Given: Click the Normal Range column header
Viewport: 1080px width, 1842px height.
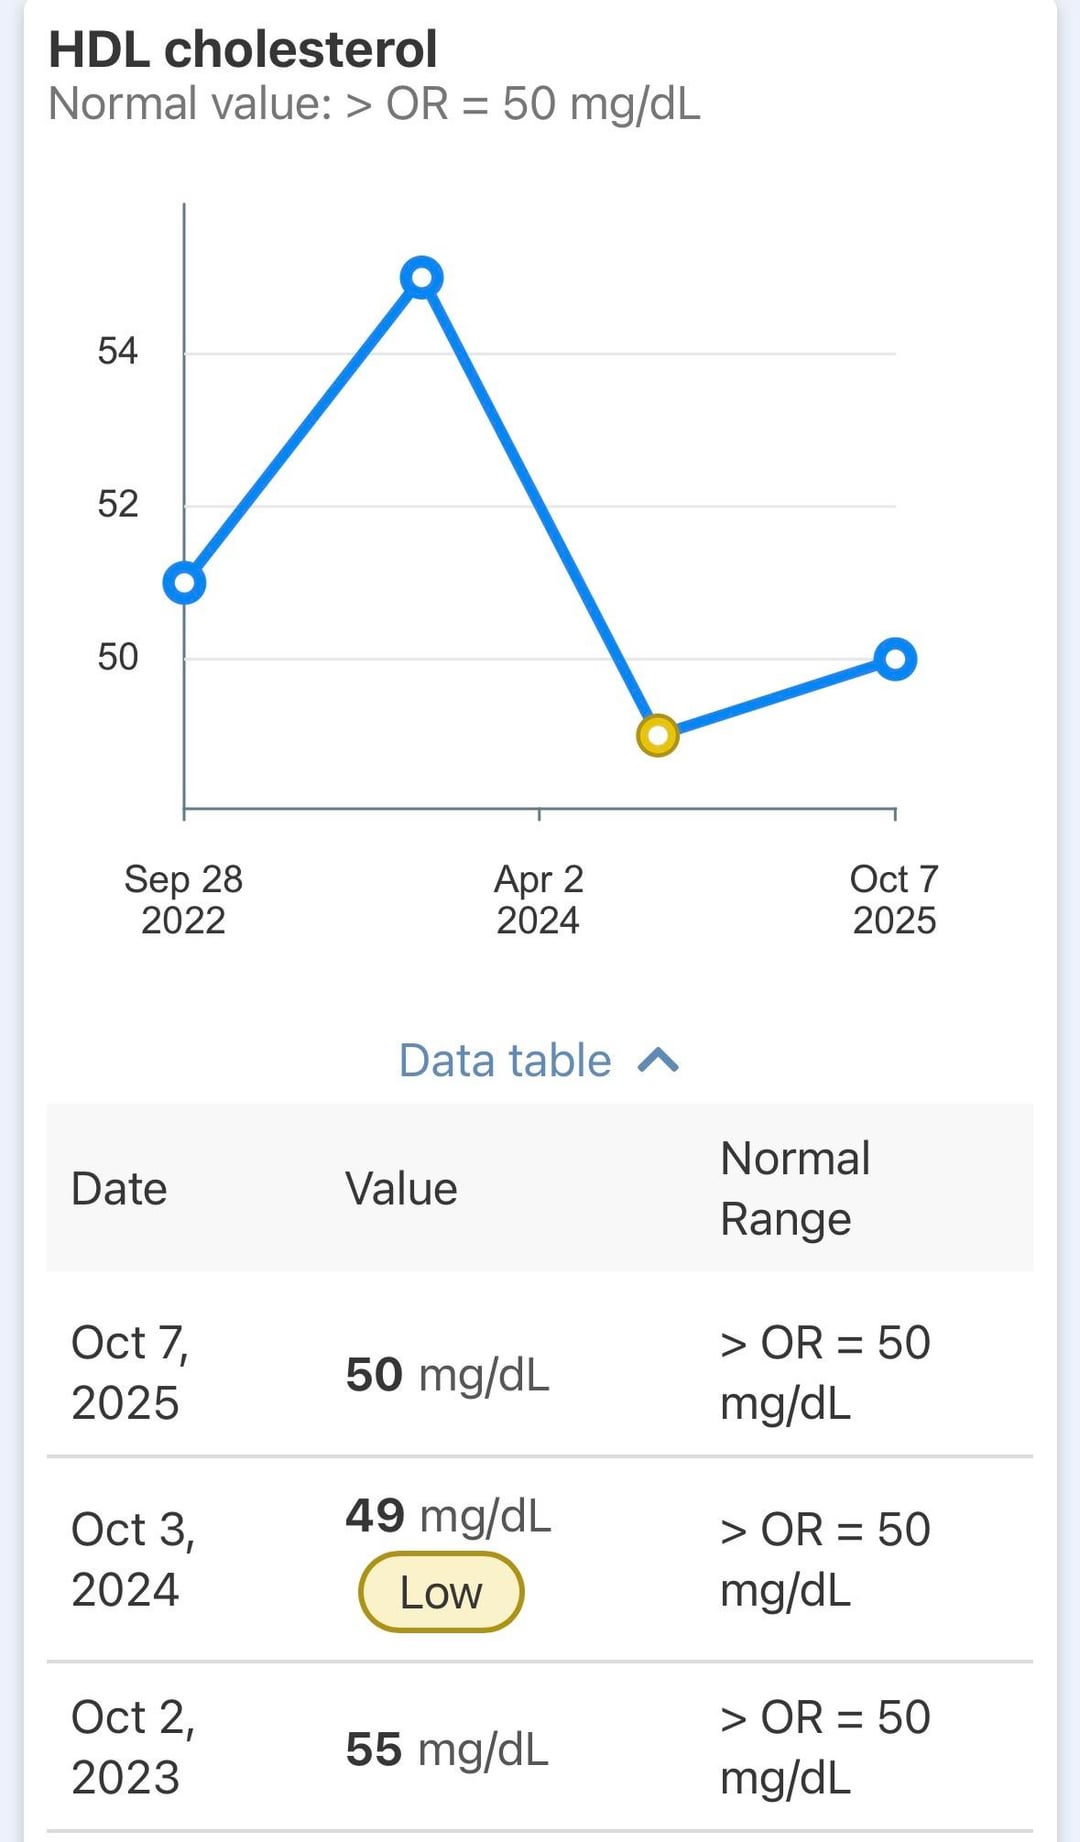Looking at the screenshot, I should tap(795, 1189).
